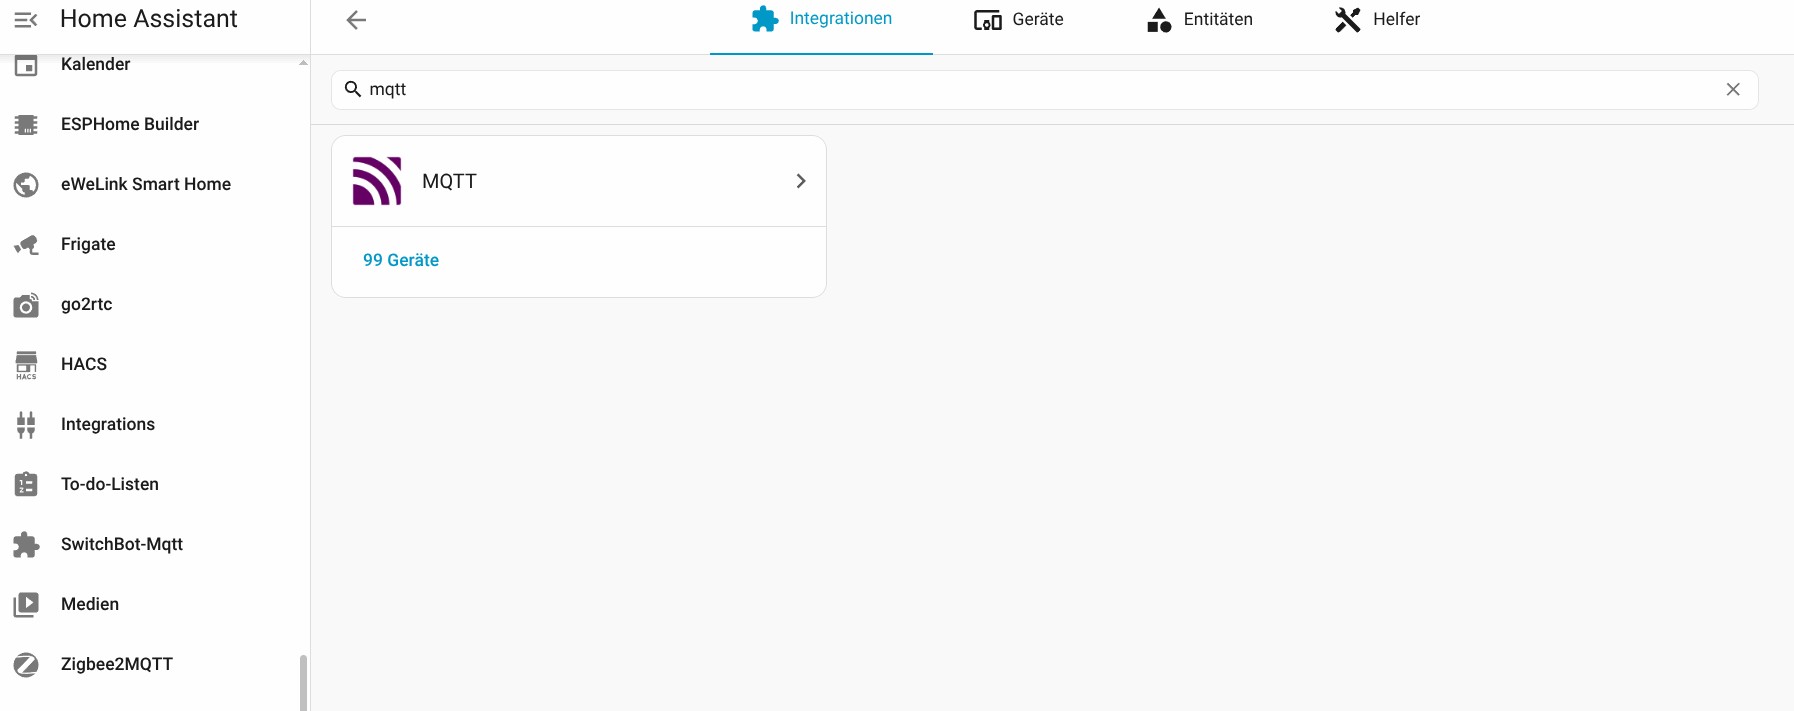Viewport: 1794px width, 711px height.
Task: Click the Integrationen puzzle piece icon
Action: point(765,19)
